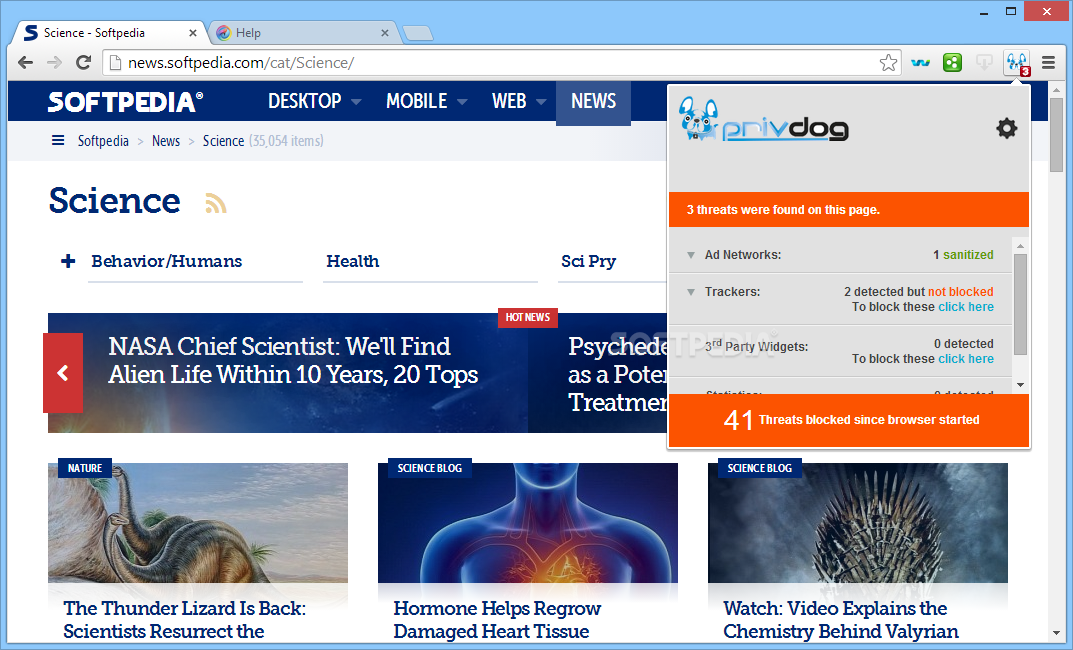Image resolution: width=1073 pixels, height=650 pixels.
Task: Open the Chrome hamburger menu
Action: tap(1048, 63)
